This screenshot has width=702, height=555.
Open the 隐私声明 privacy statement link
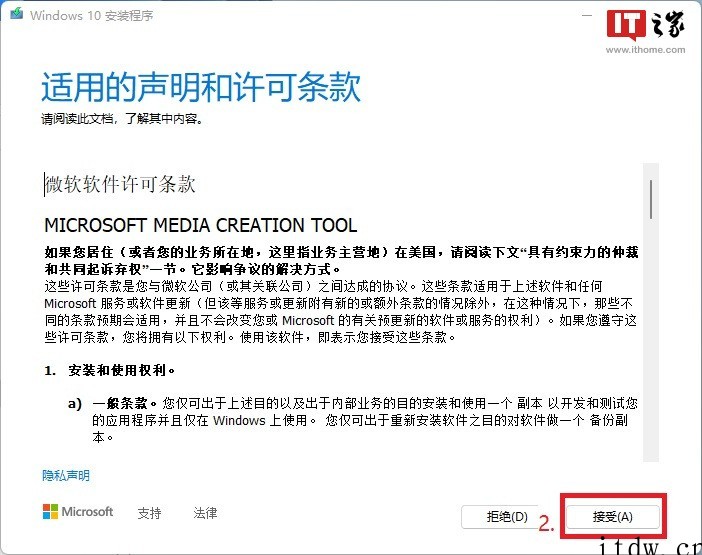point(65,476)
